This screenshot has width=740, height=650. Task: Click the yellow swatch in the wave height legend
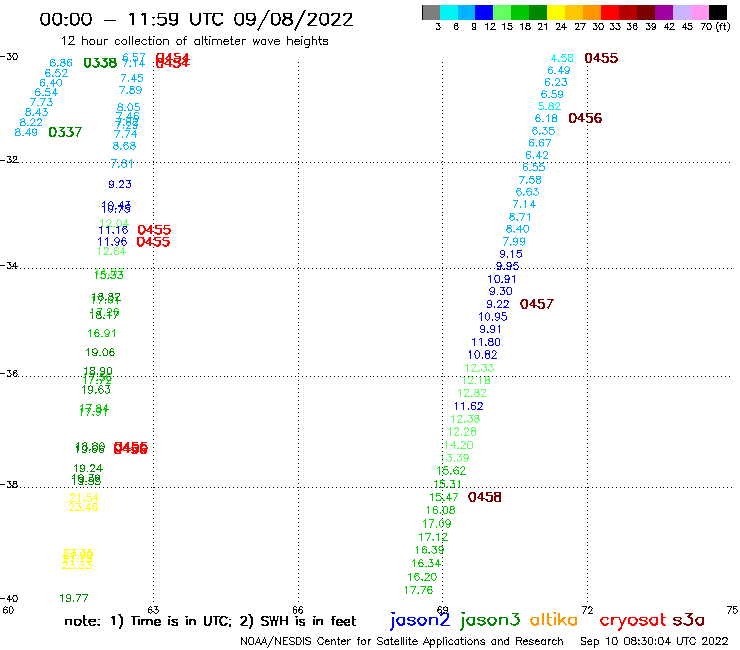[x=556, y=12]
